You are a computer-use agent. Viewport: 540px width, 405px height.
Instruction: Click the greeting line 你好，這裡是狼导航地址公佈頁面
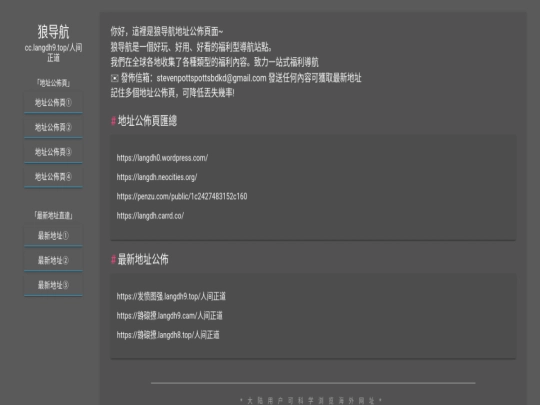point(167,32)
